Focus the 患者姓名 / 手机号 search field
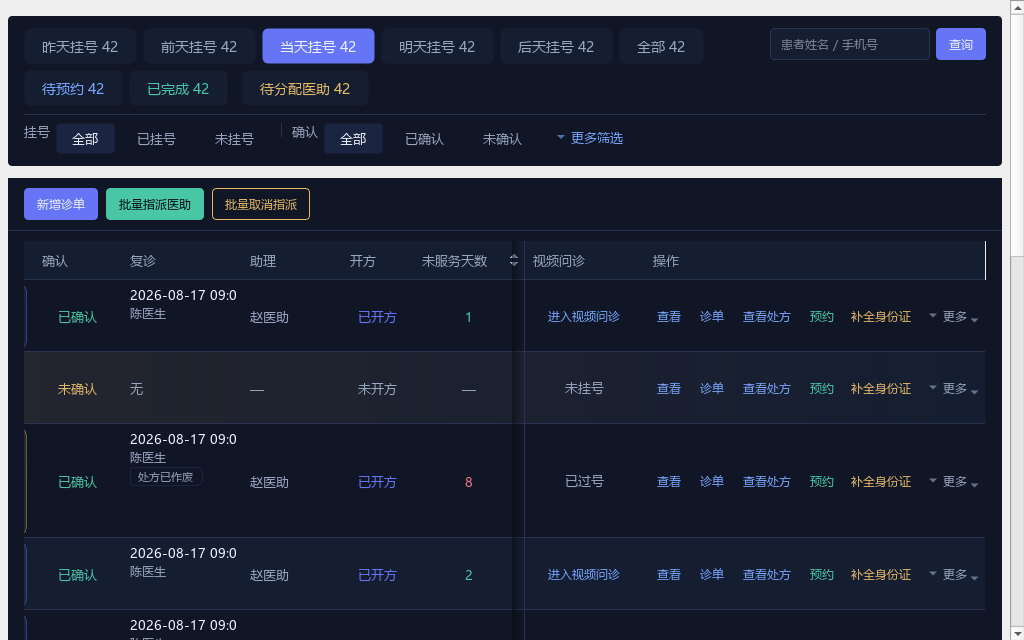The width and height of the screenshot is (1024, 640). (x=850, y=44)
